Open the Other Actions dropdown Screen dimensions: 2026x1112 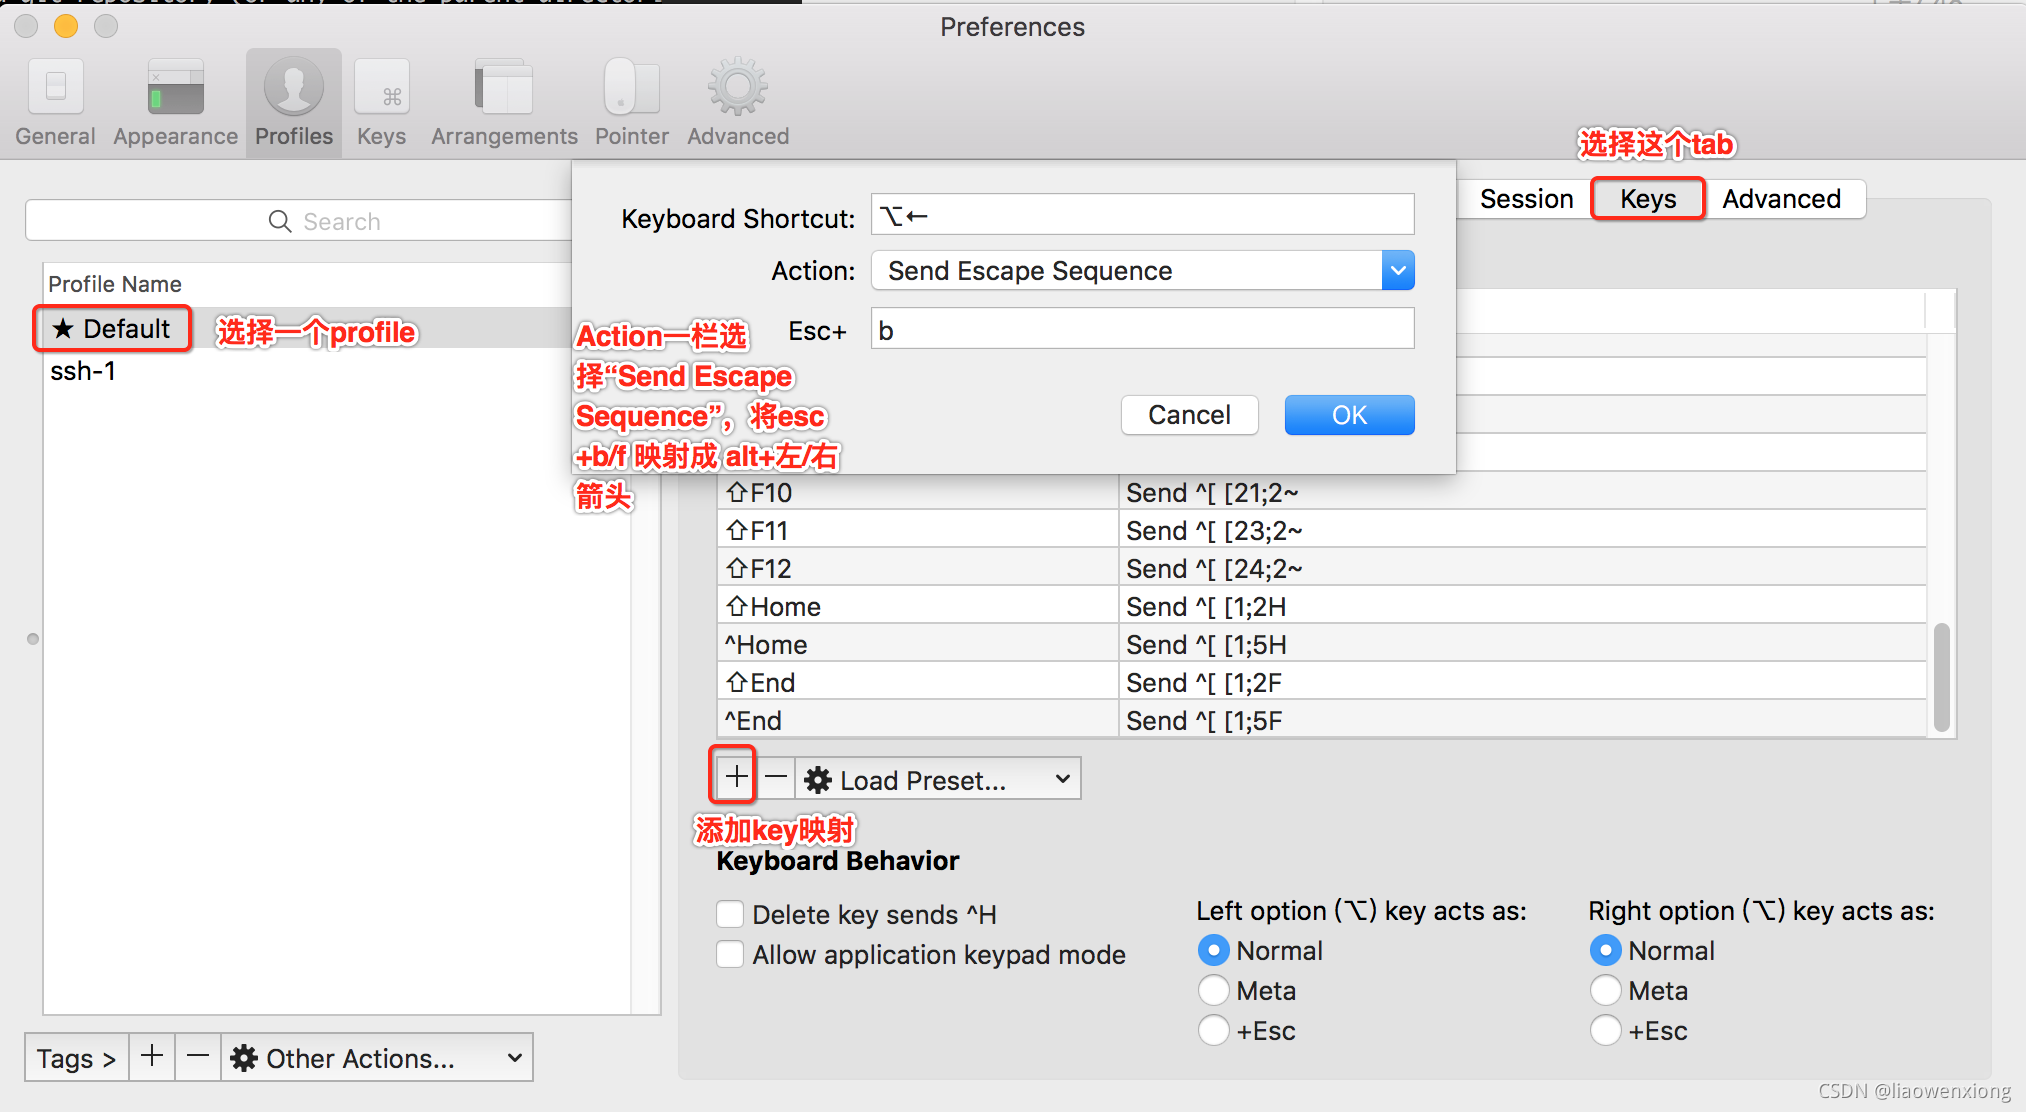[x=376, y=1058]
